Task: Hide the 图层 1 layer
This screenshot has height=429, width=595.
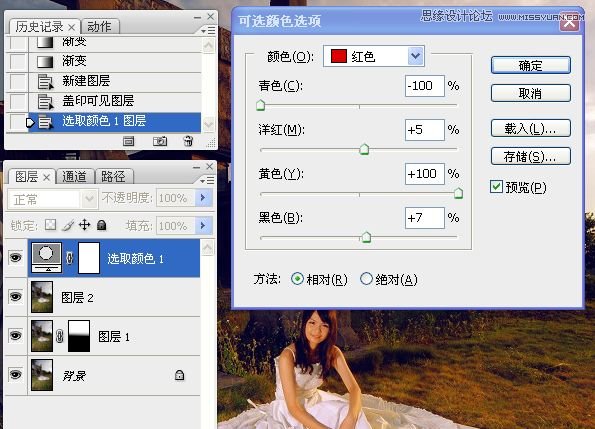Action: [16, 336]
